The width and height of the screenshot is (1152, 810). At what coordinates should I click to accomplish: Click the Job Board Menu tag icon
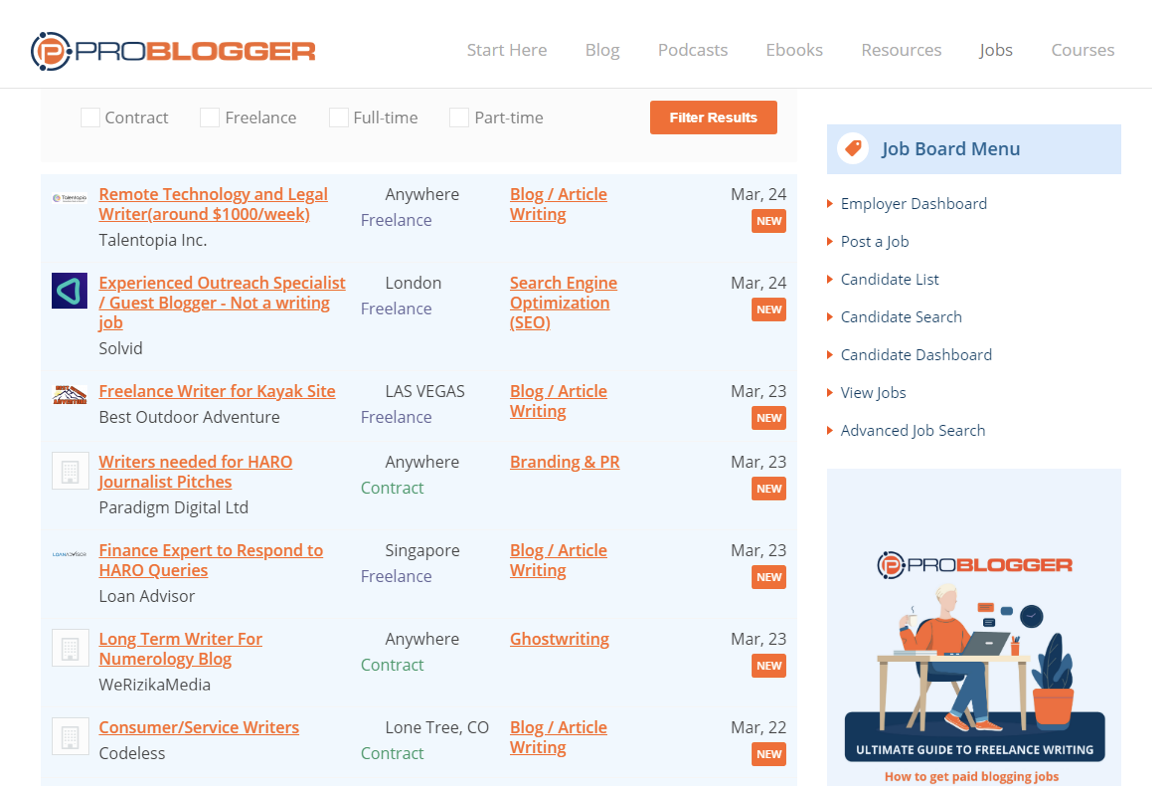pyautogui.click(x=852, y=149)
